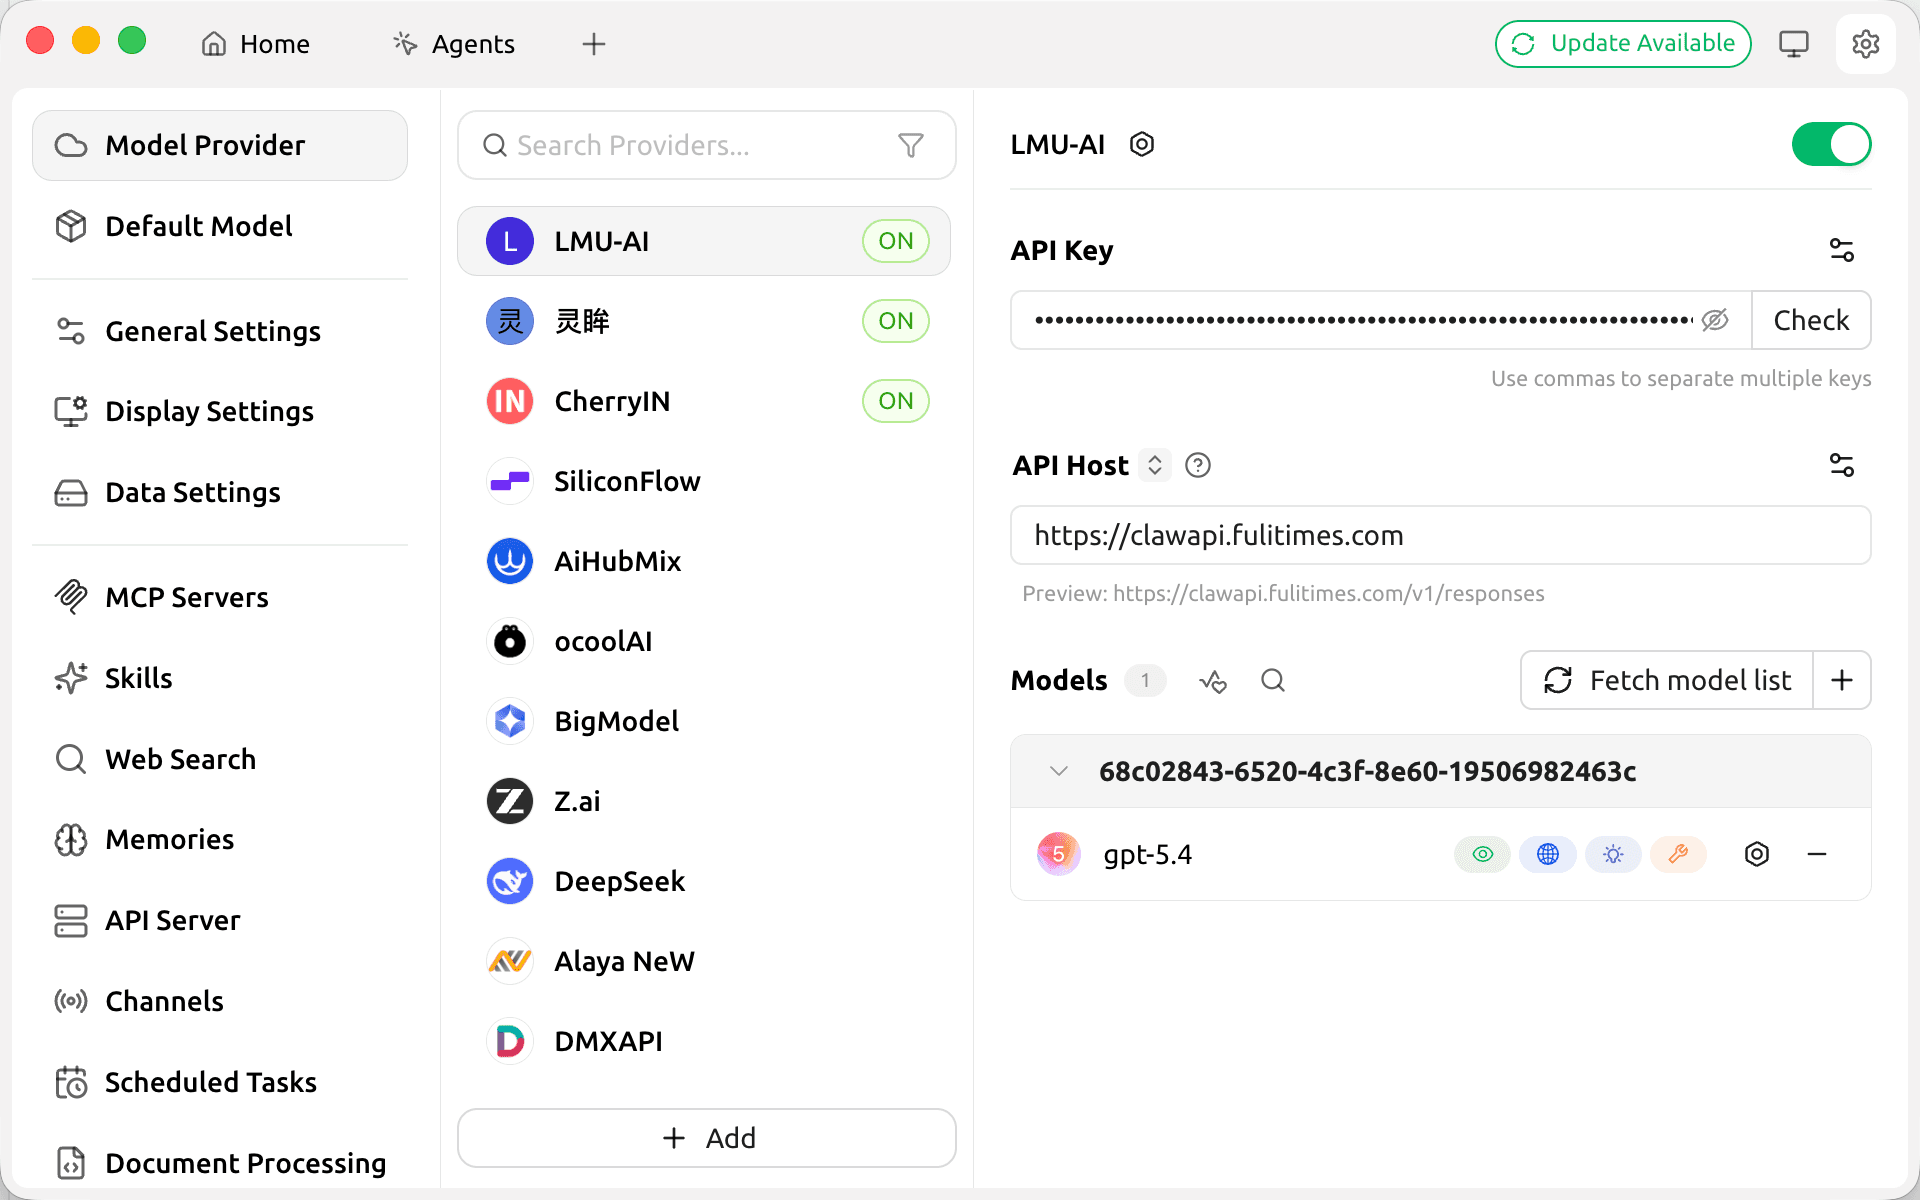
Task: Open MCP Servers settings
Action: pyautogui.click(x=220, y=597)
